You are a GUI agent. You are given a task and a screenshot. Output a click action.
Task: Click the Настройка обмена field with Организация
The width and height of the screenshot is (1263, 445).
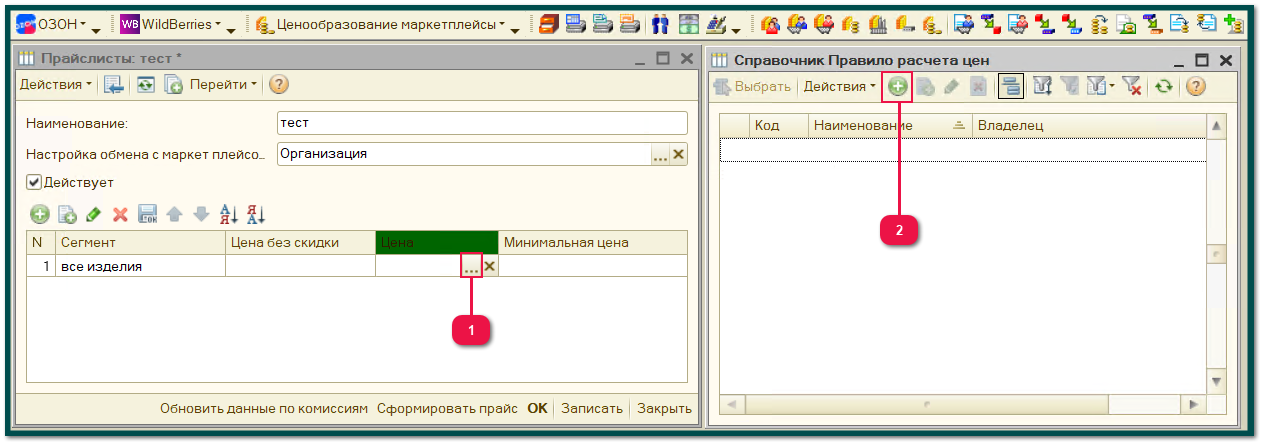pos(463,154)
